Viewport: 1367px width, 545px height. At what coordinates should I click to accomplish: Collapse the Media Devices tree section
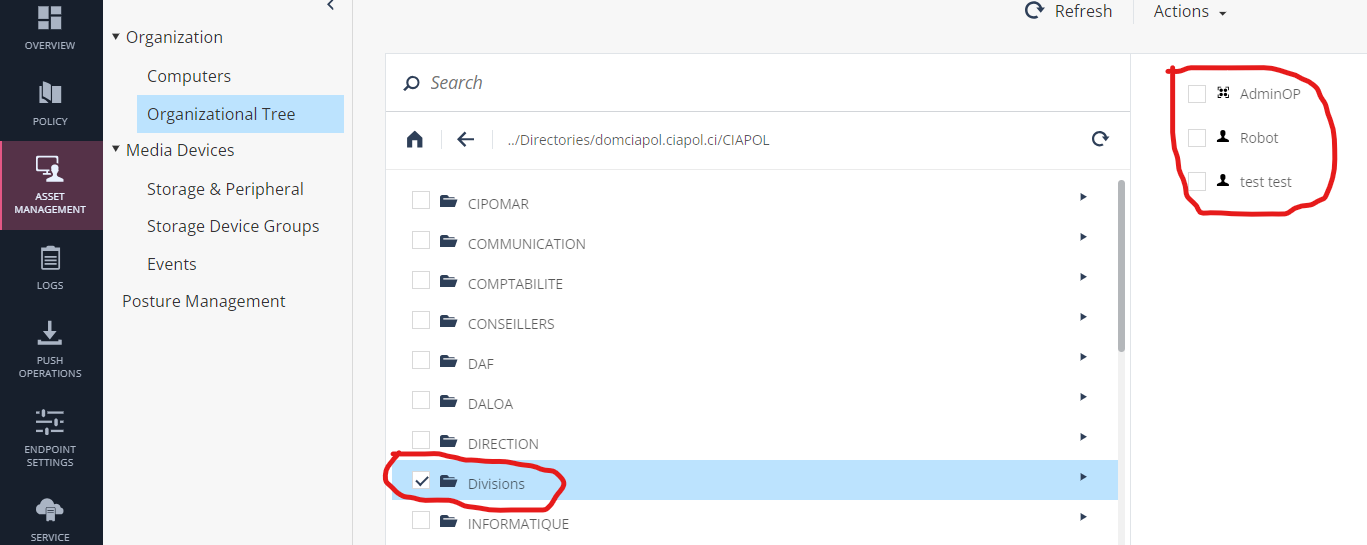(x=116, y=150)
